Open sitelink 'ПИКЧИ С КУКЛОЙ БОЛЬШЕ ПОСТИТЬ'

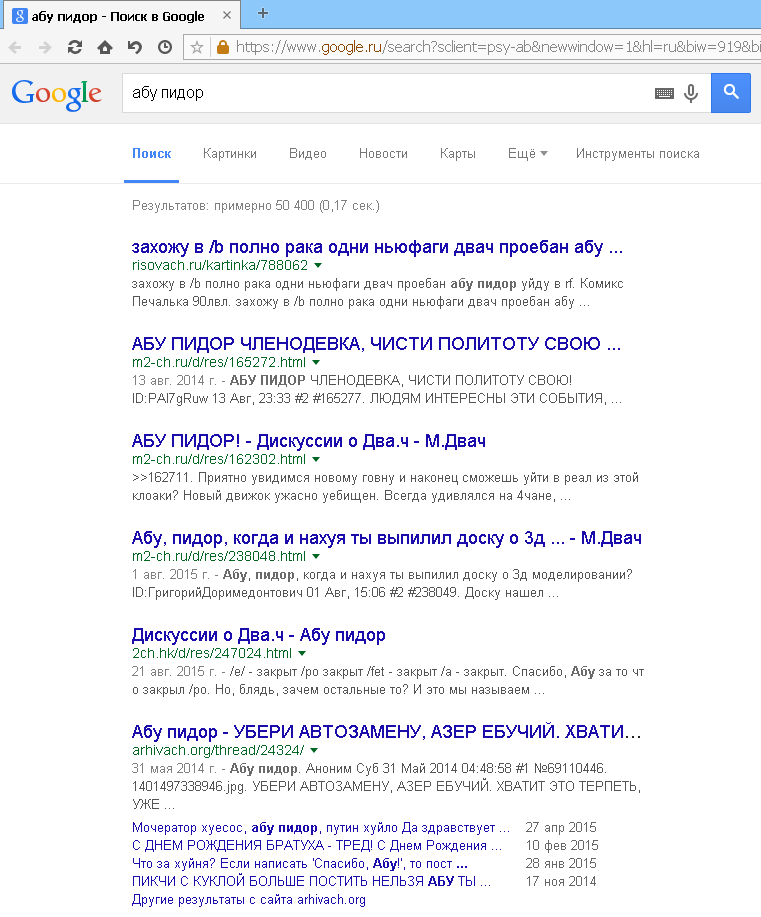(x=311, y=882)
